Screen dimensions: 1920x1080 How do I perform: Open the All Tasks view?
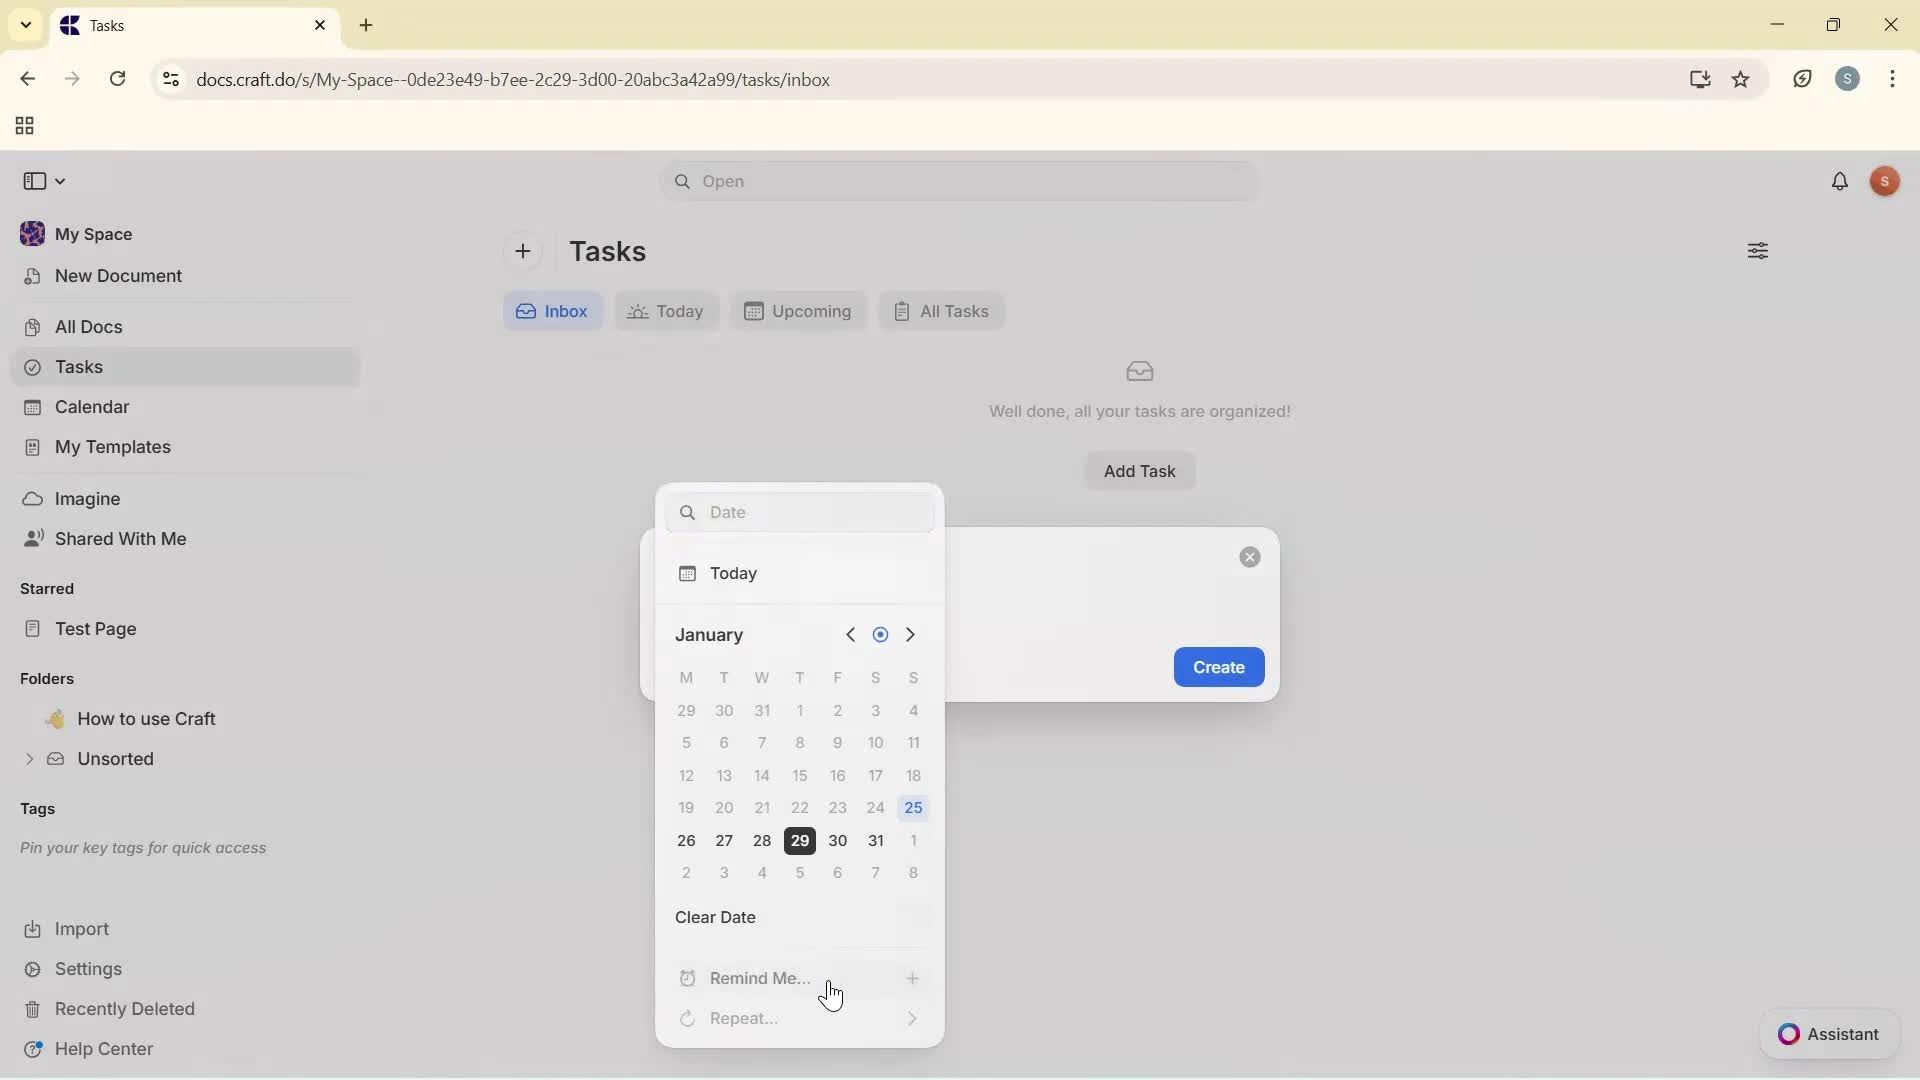tap(941, 311)
